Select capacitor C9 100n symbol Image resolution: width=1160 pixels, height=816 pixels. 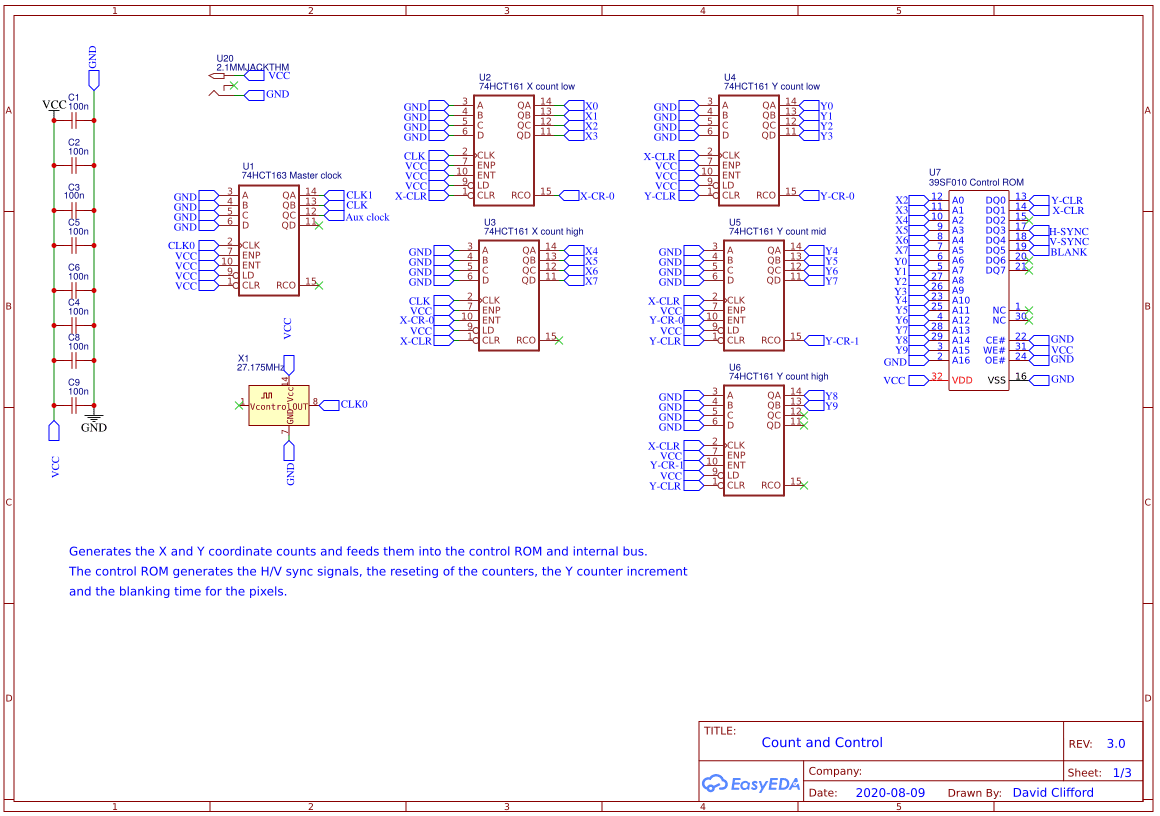74,405
